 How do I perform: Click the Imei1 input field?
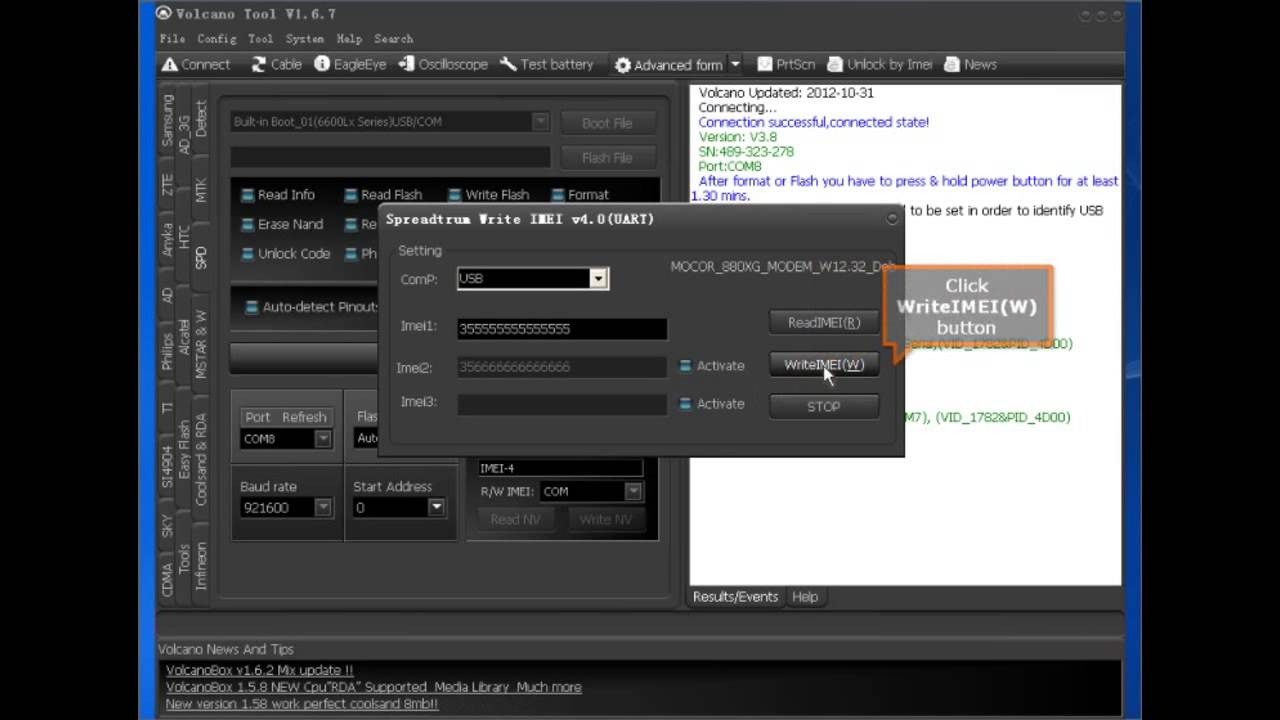click(x=562, y=329)
